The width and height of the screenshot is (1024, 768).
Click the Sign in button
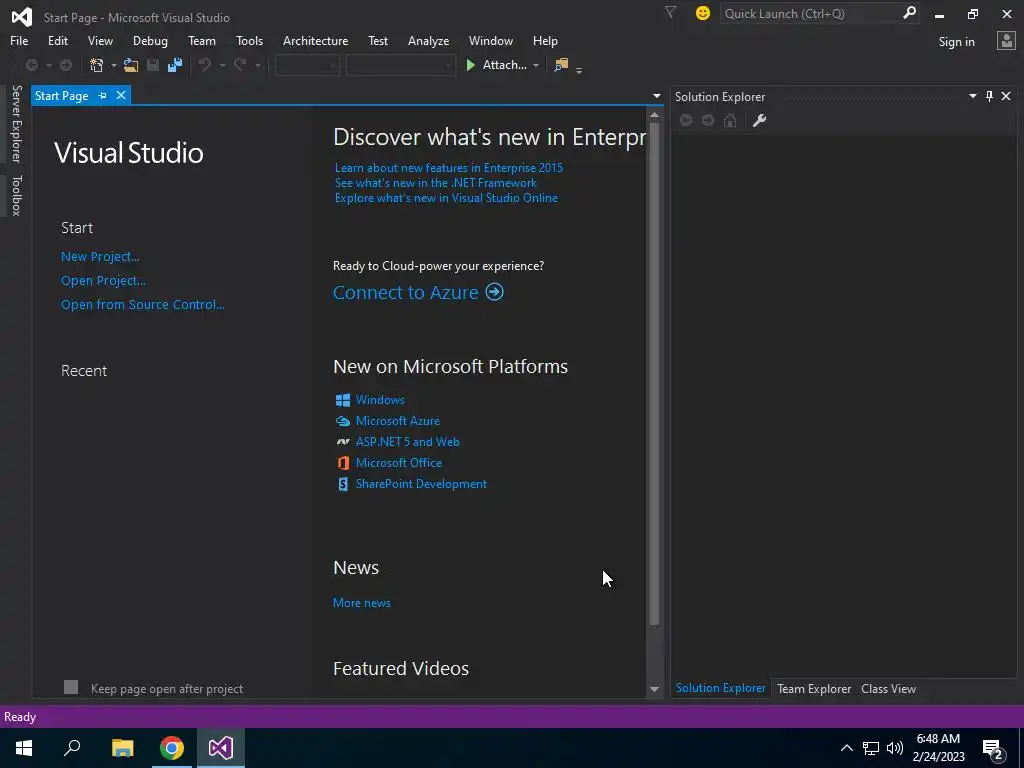pyautogui.click(x=956, y=42)
